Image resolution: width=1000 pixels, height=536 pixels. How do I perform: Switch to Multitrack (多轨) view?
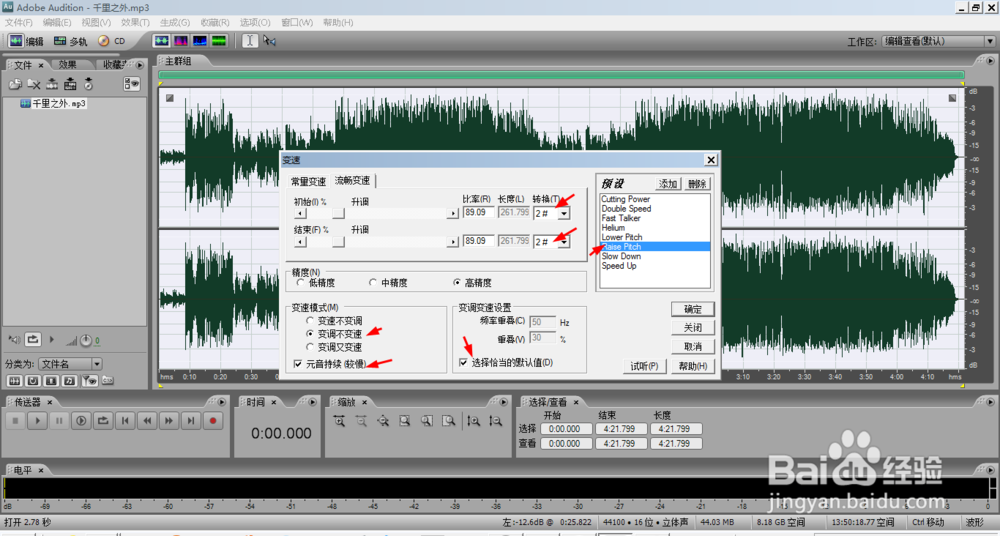(x=70, y=41)
